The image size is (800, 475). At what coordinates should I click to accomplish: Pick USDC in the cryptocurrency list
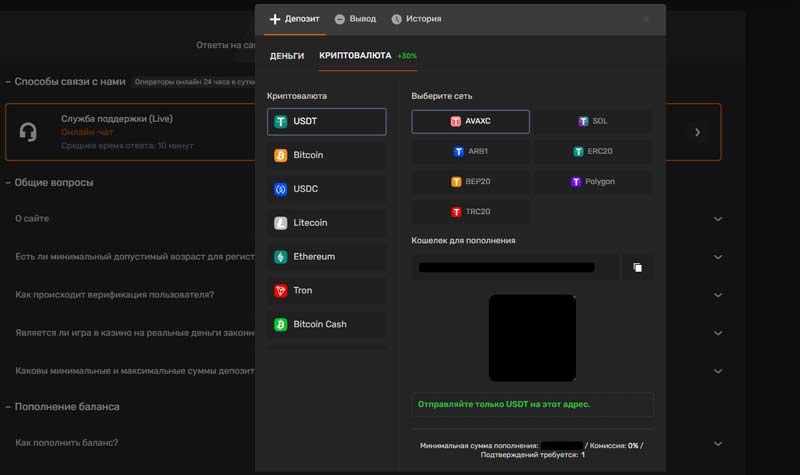click(x=326, y=189)
